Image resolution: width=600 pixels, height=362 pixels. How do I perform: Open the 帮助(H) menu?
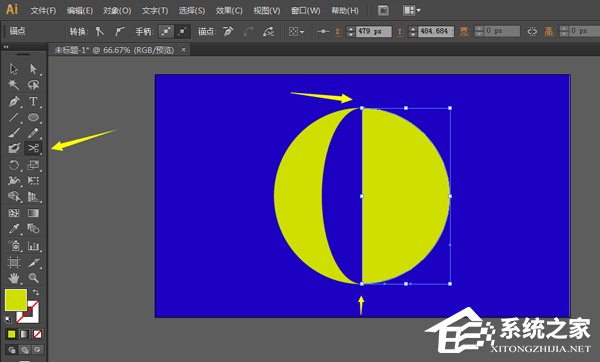point(345,11)
